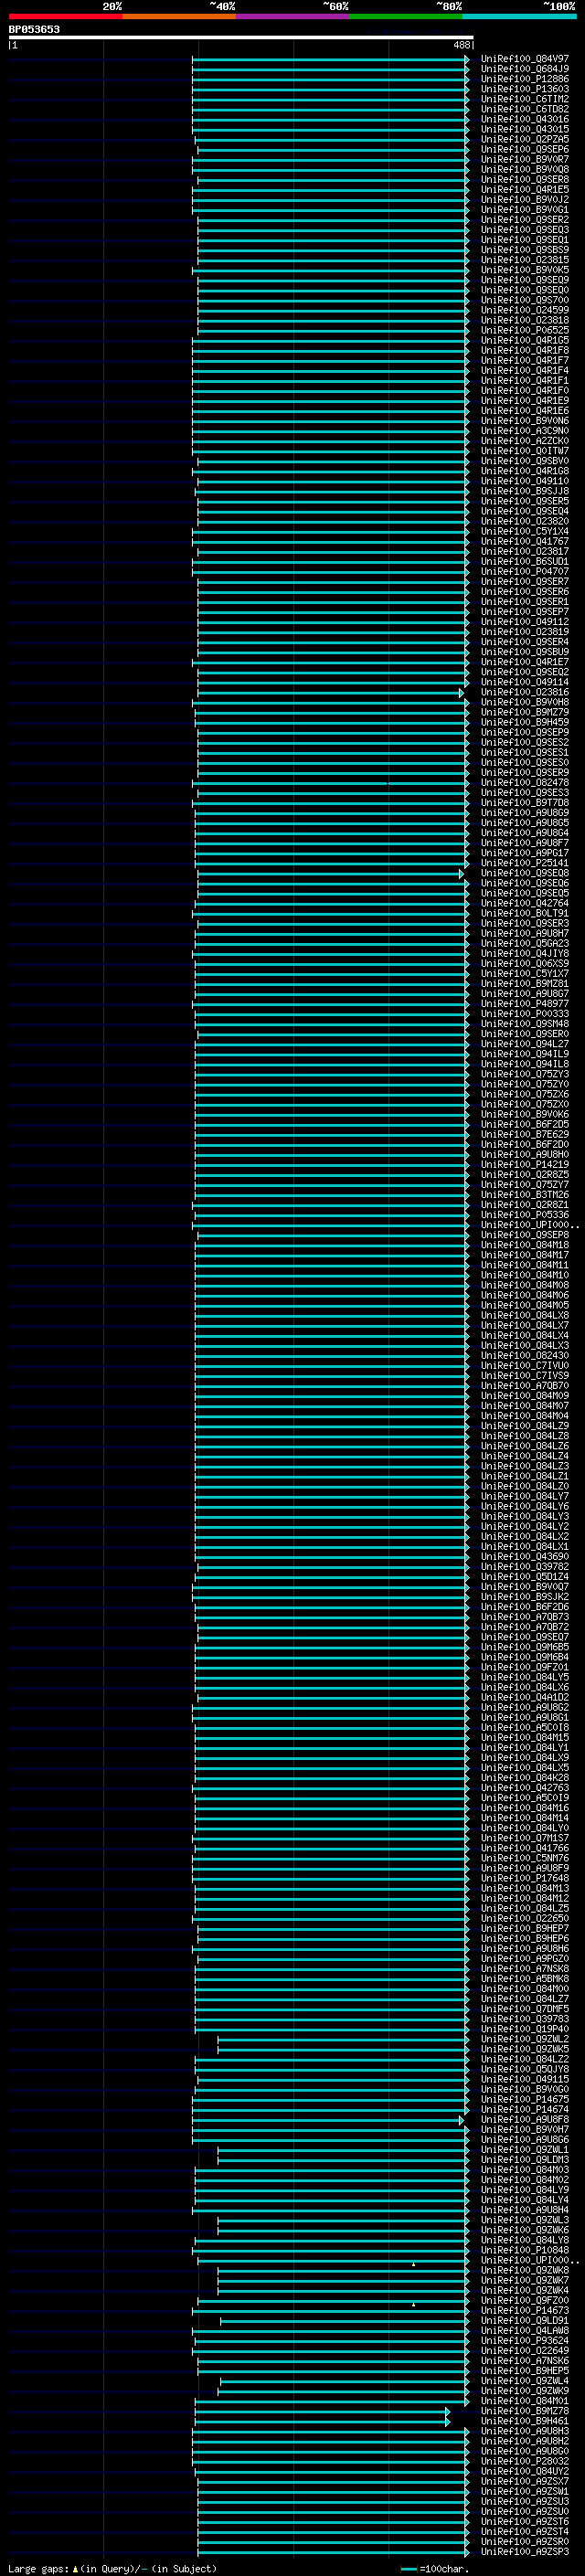
Task: Select hit UniRef100_Q43690
Action: point(525,1556)
